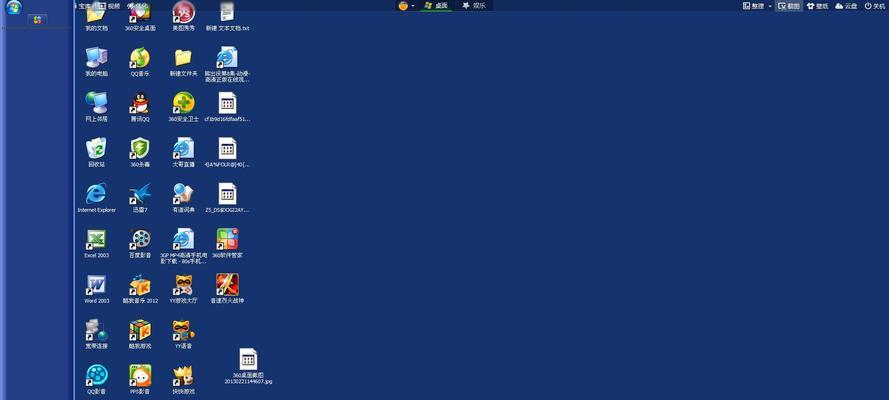The height and width of the screenshot is (400, 889).
Task: Expand the arrow next to 整理
Action: coord(770,6)
